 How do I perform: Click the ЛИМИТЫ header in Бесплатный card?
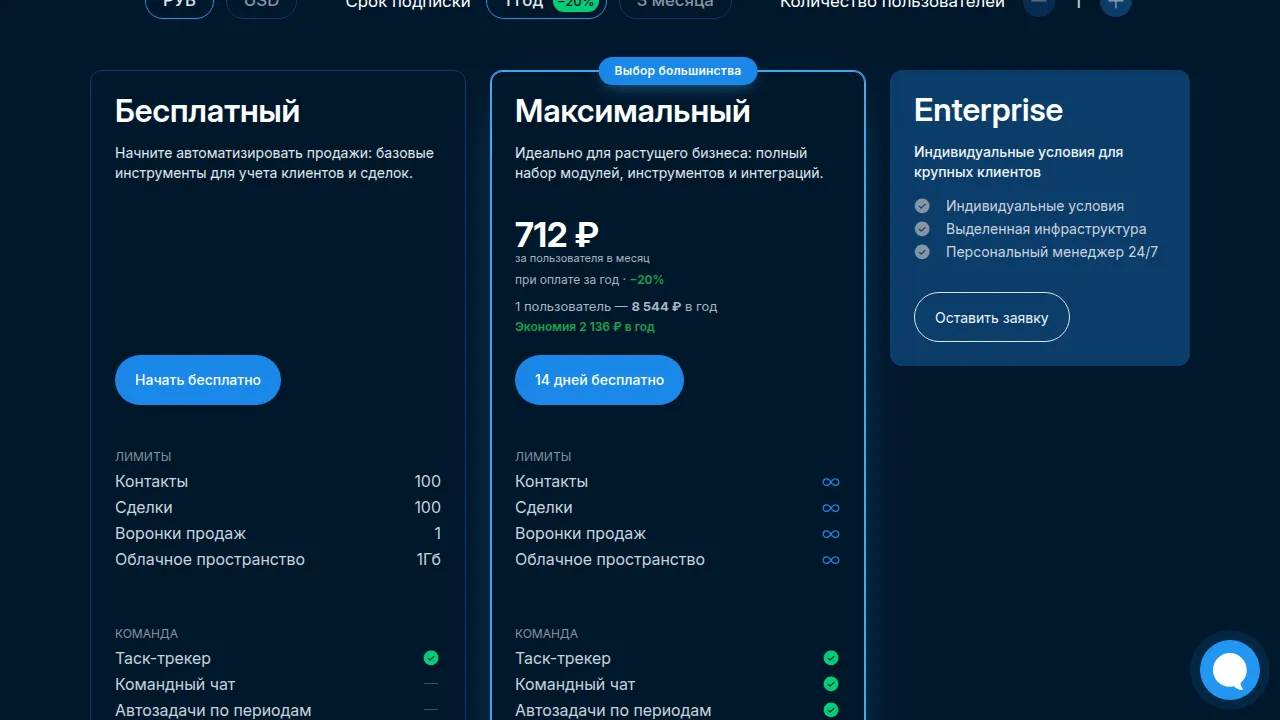[143, 457]
